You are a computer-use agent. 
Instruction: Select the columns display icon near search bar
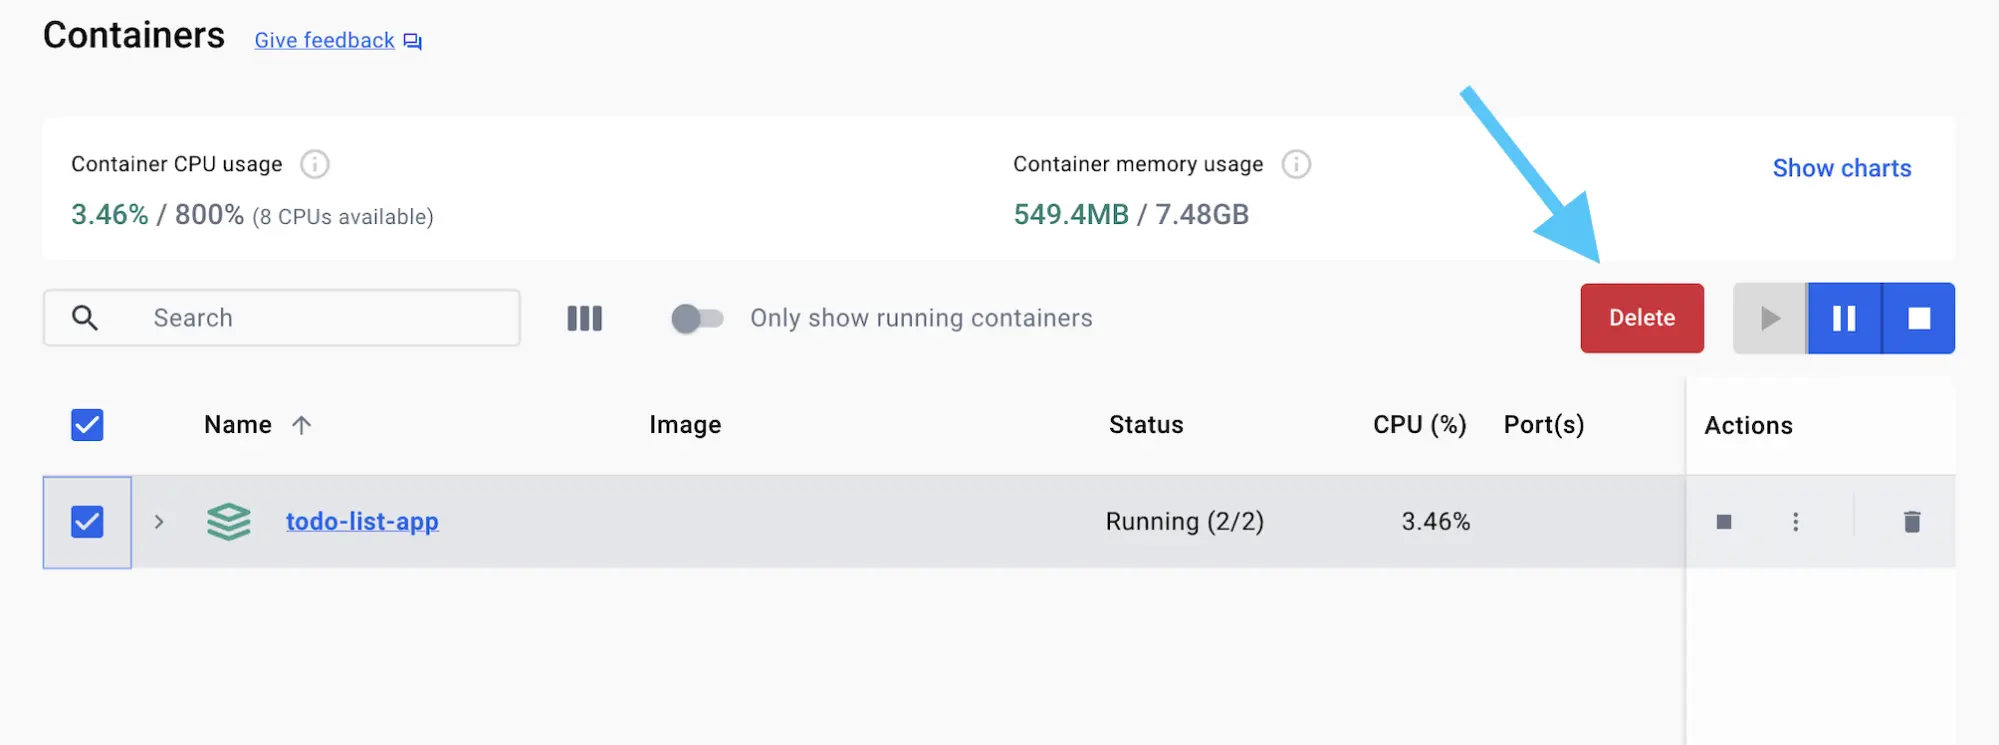tap(584, 318)
